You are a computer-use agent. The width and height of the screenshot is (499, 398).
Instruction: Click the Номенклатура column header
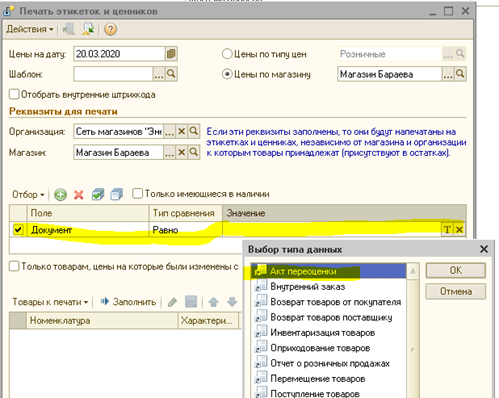coord(102,321)
